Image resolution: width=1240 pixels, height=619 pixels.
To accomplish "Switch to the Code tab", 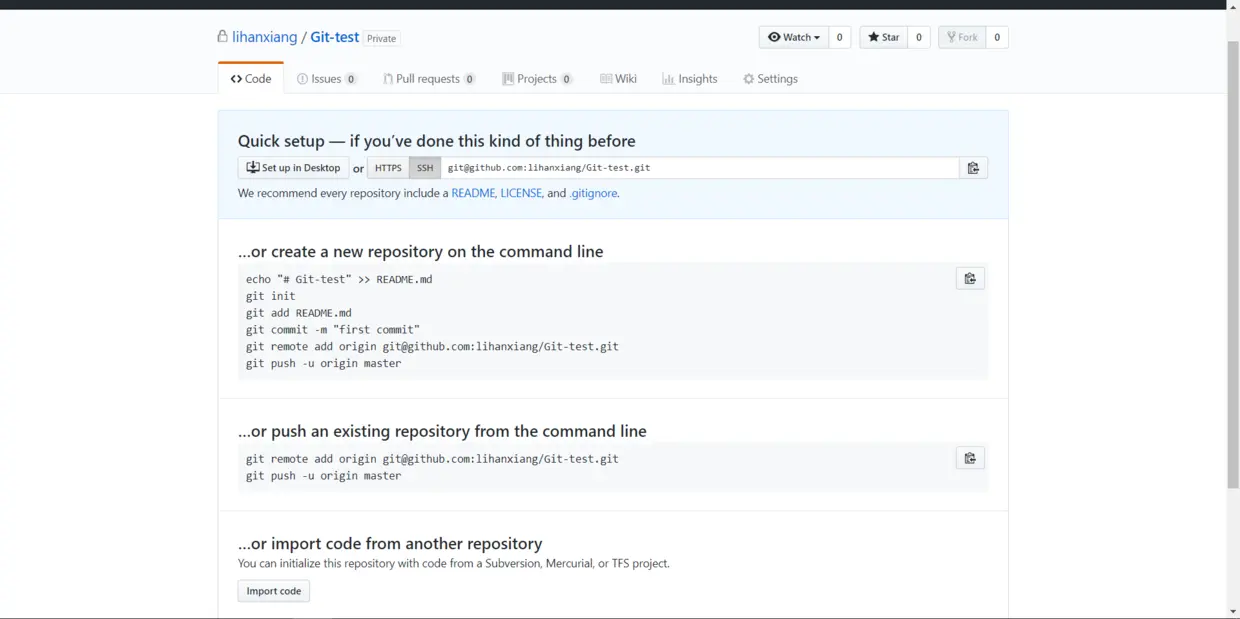I will point(251,79).
